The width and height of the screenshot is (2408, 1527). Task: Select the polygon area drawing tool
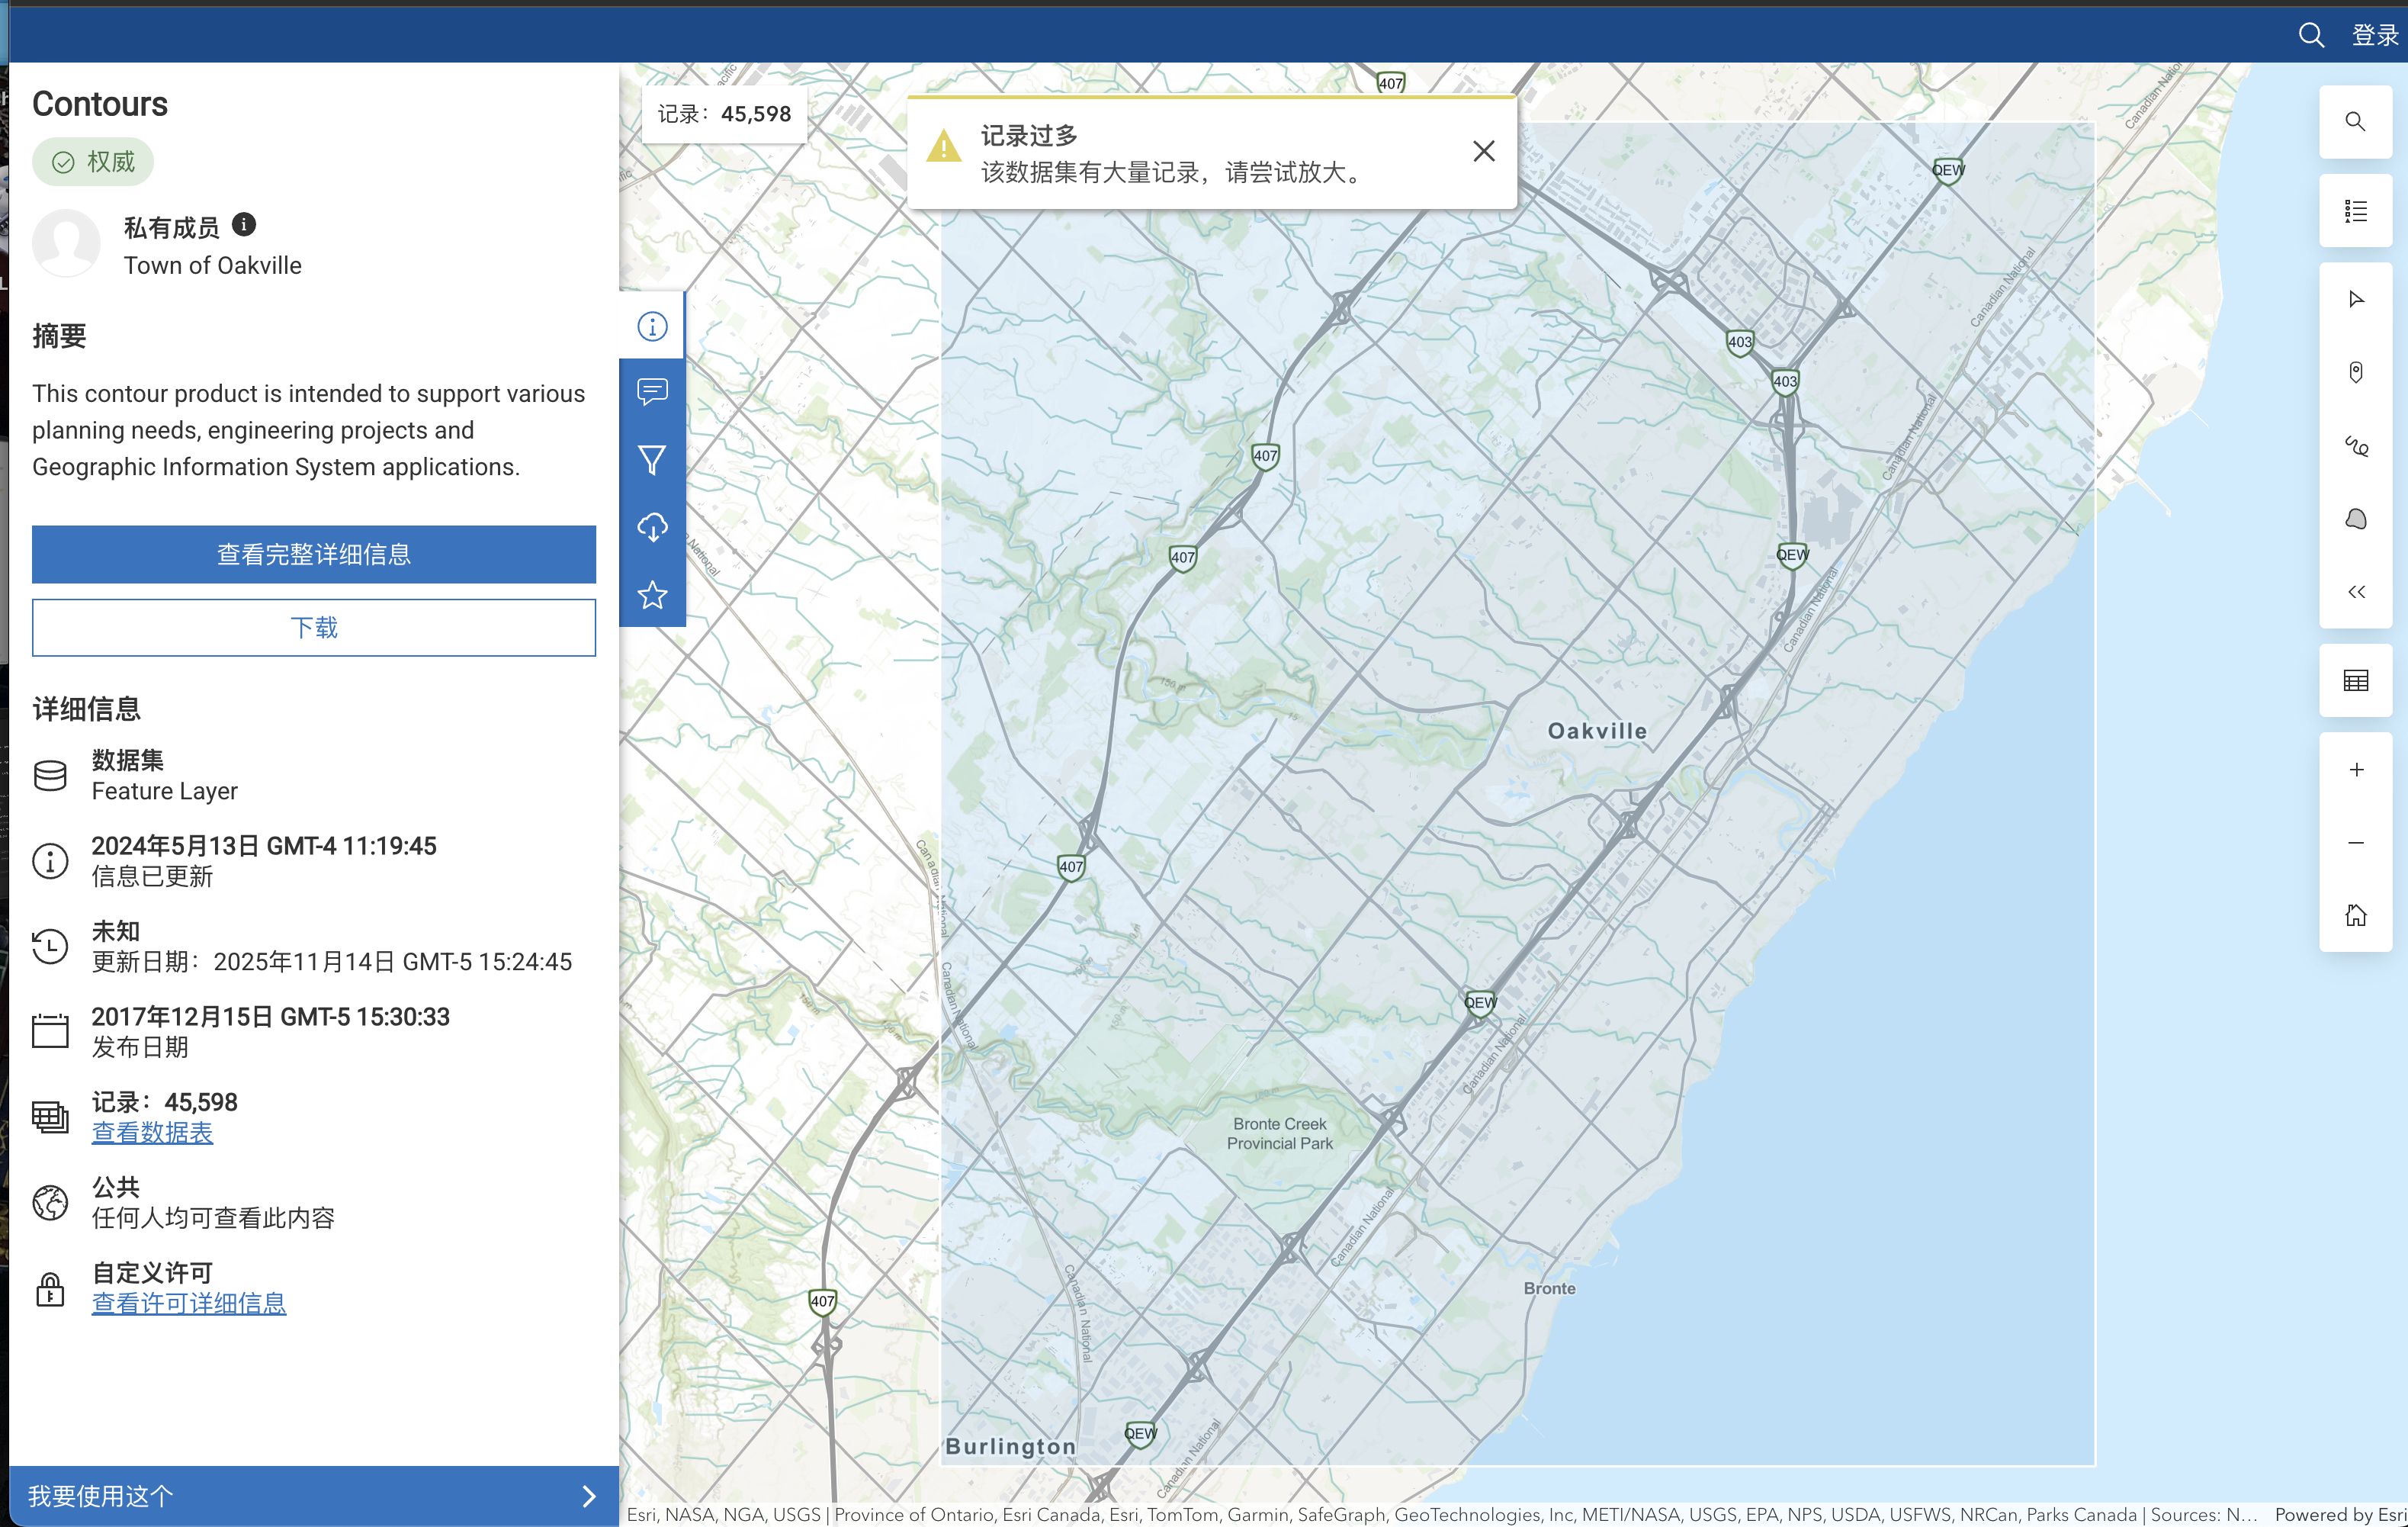[x=2355, y=519]
